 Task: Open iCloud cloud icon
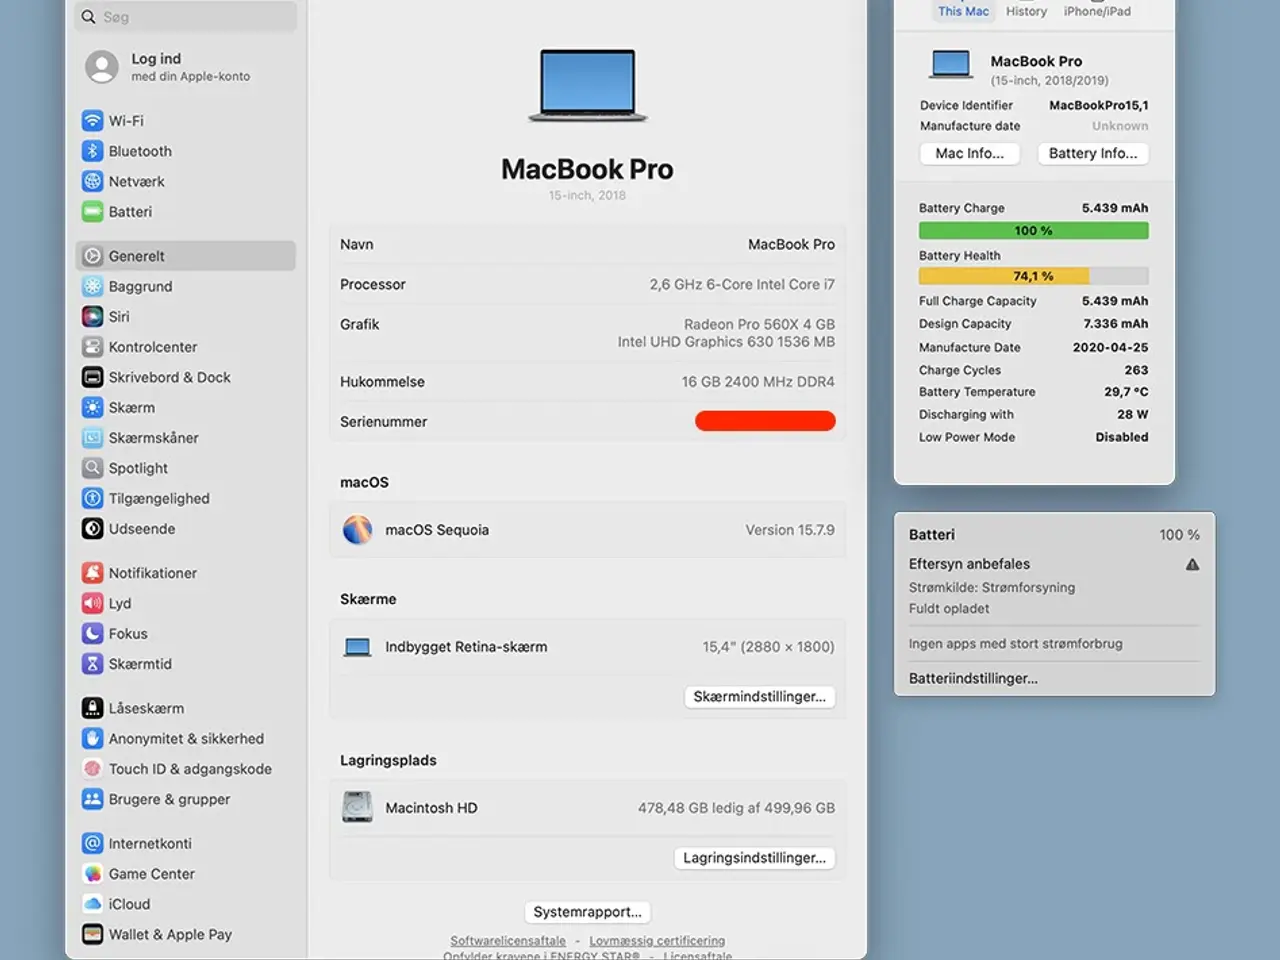pos(92,904)
